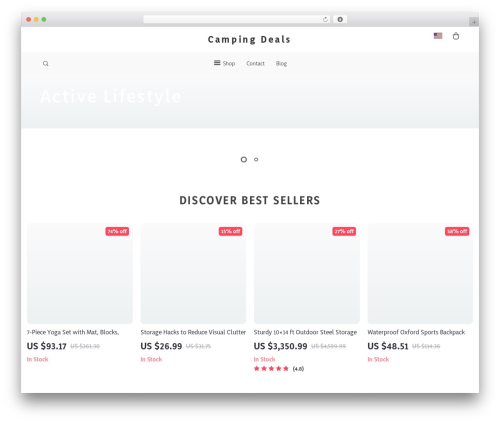
Task: Open the browser download button
Action: point(340,19)
